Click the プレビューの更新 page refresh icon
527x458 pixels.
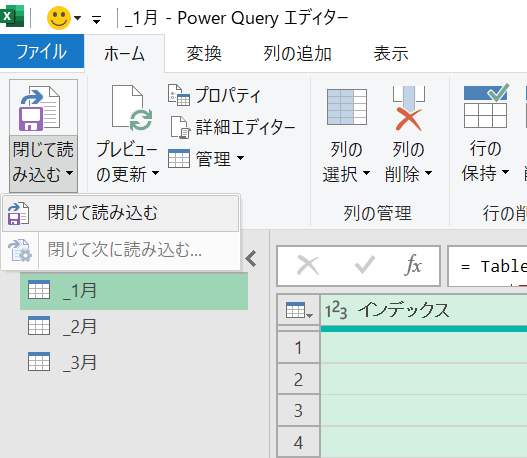[132, 108]
